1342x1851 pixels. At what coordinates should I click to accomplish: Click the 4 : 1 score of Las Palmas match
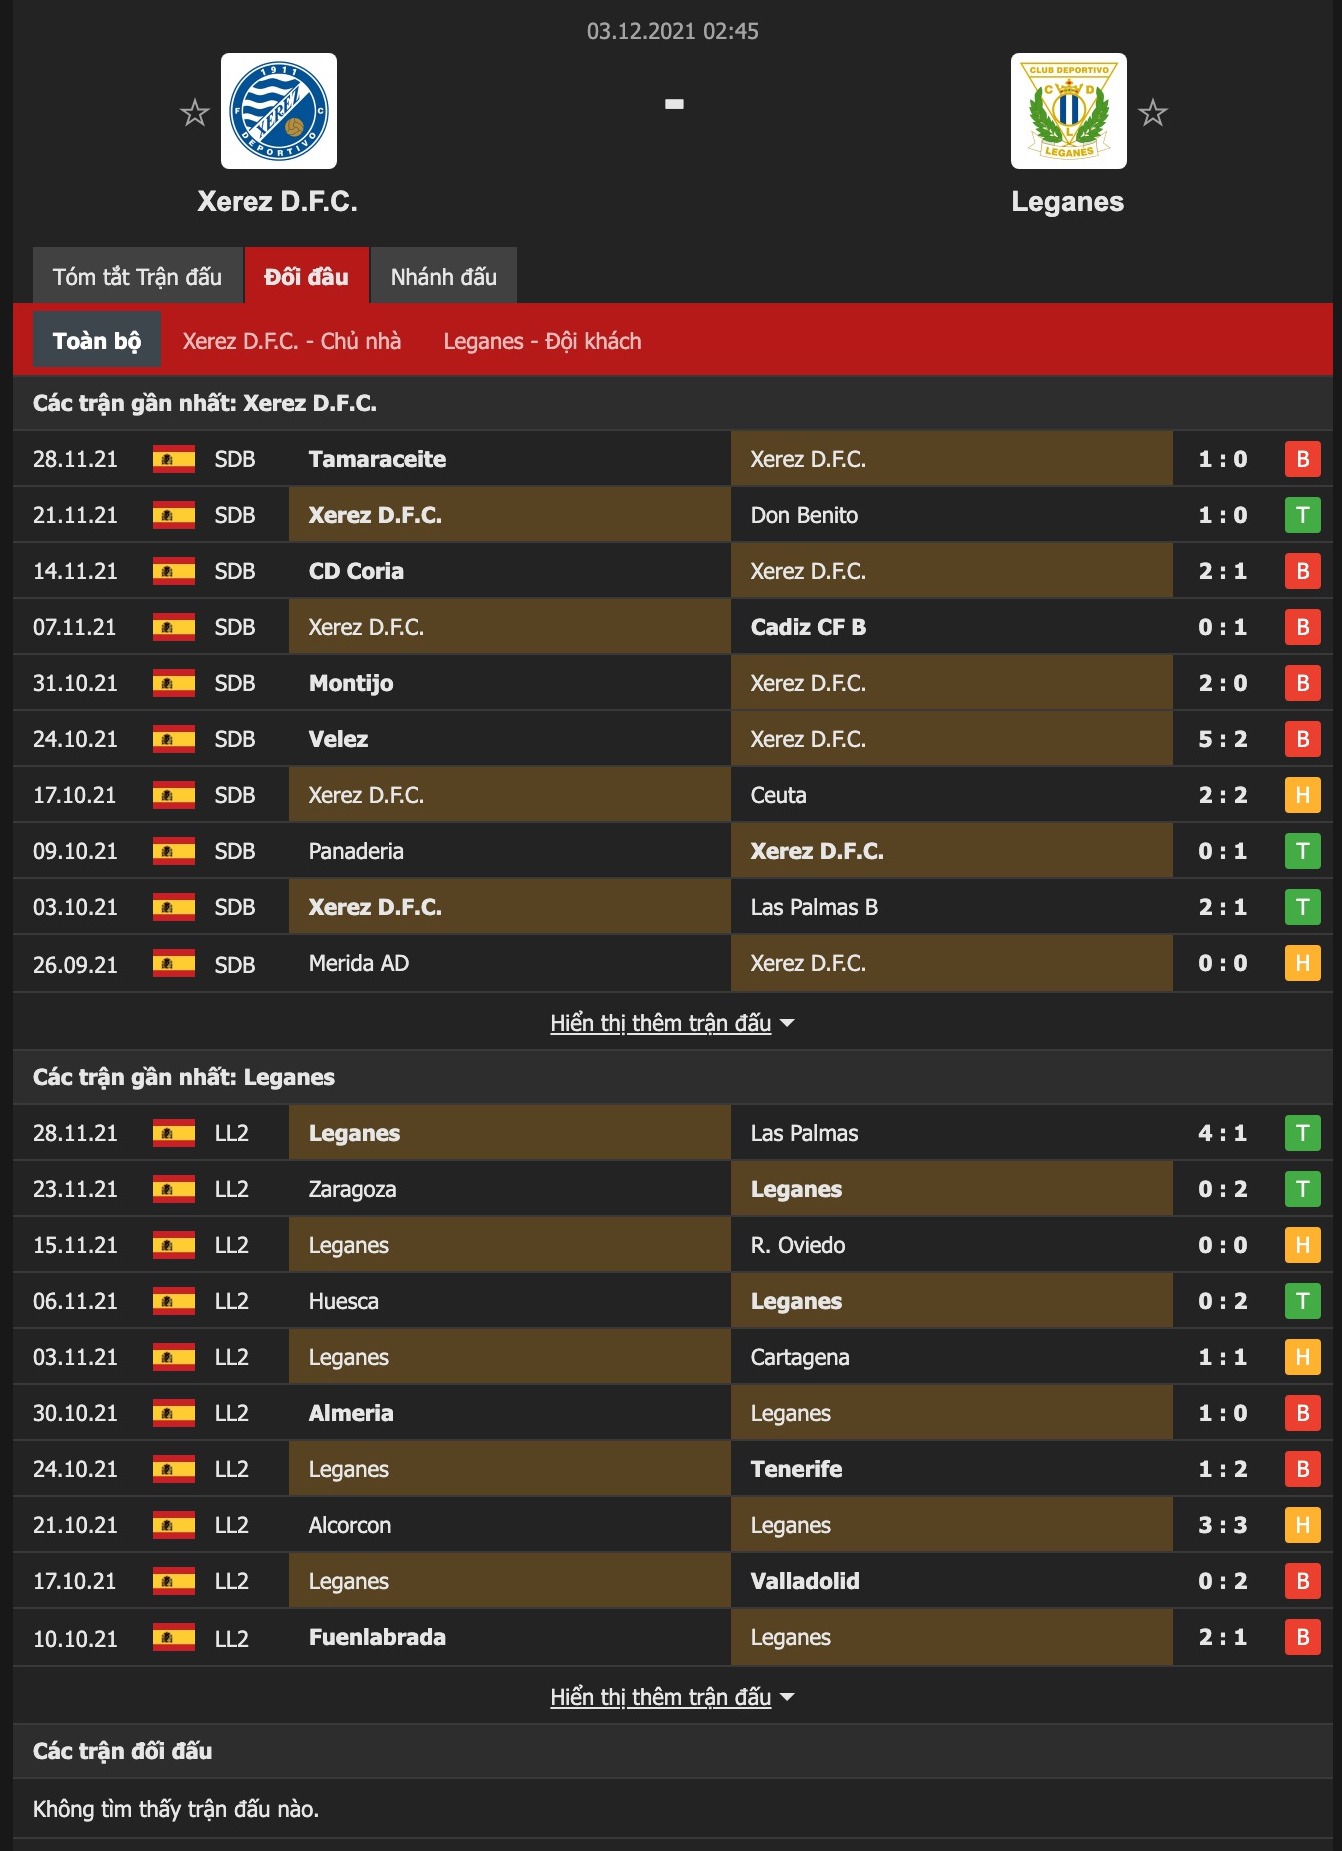tap(1223, 1133)
